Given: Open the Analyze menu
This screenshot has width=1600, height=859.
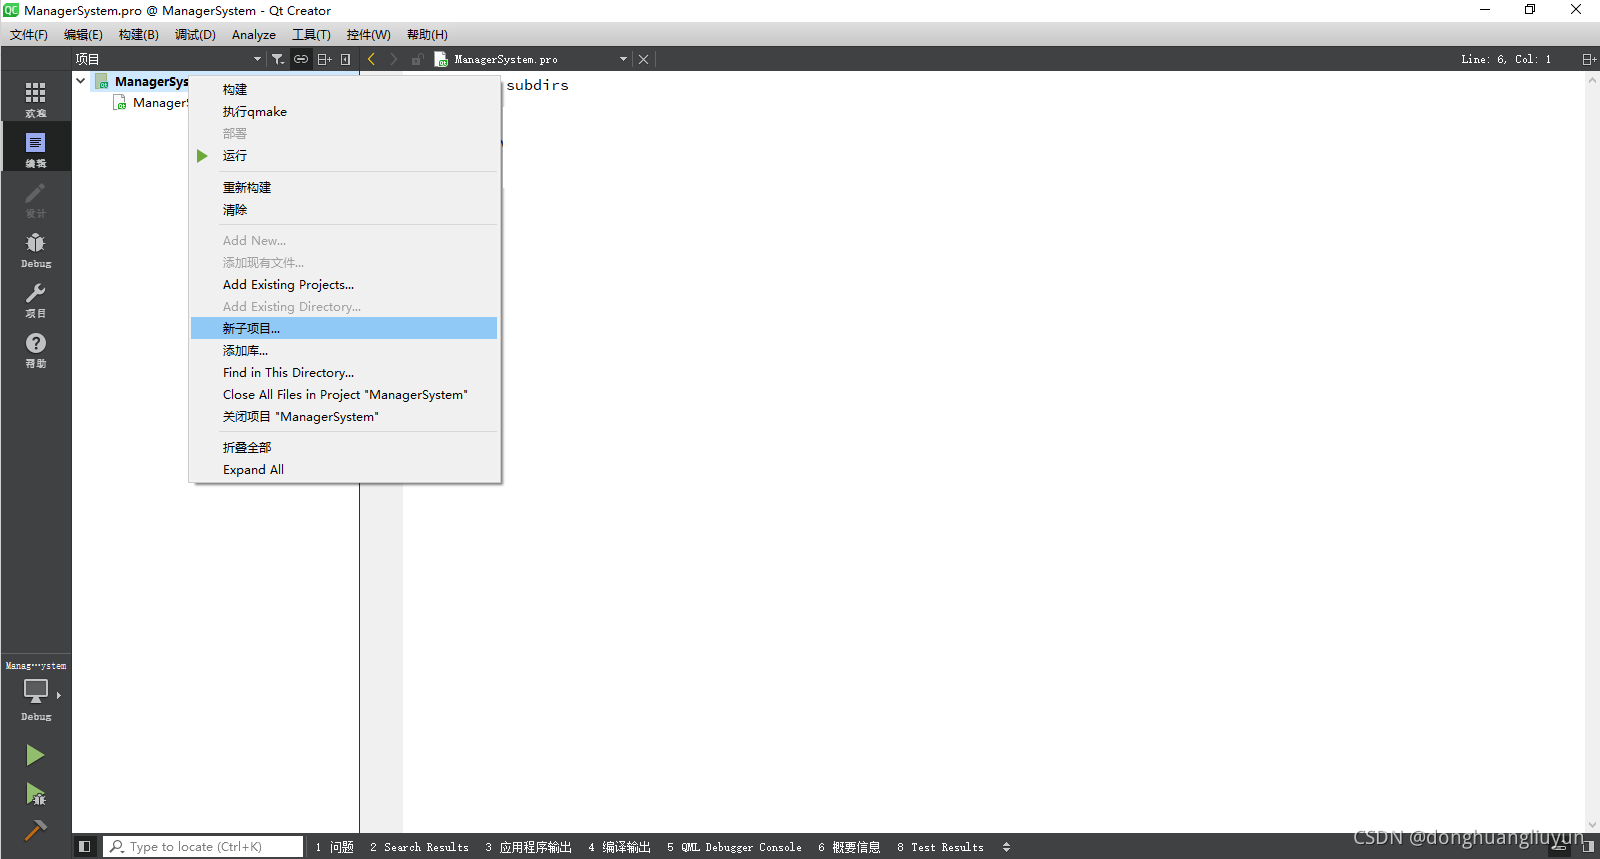Looking at the screenshot, I should coord(254,35).
